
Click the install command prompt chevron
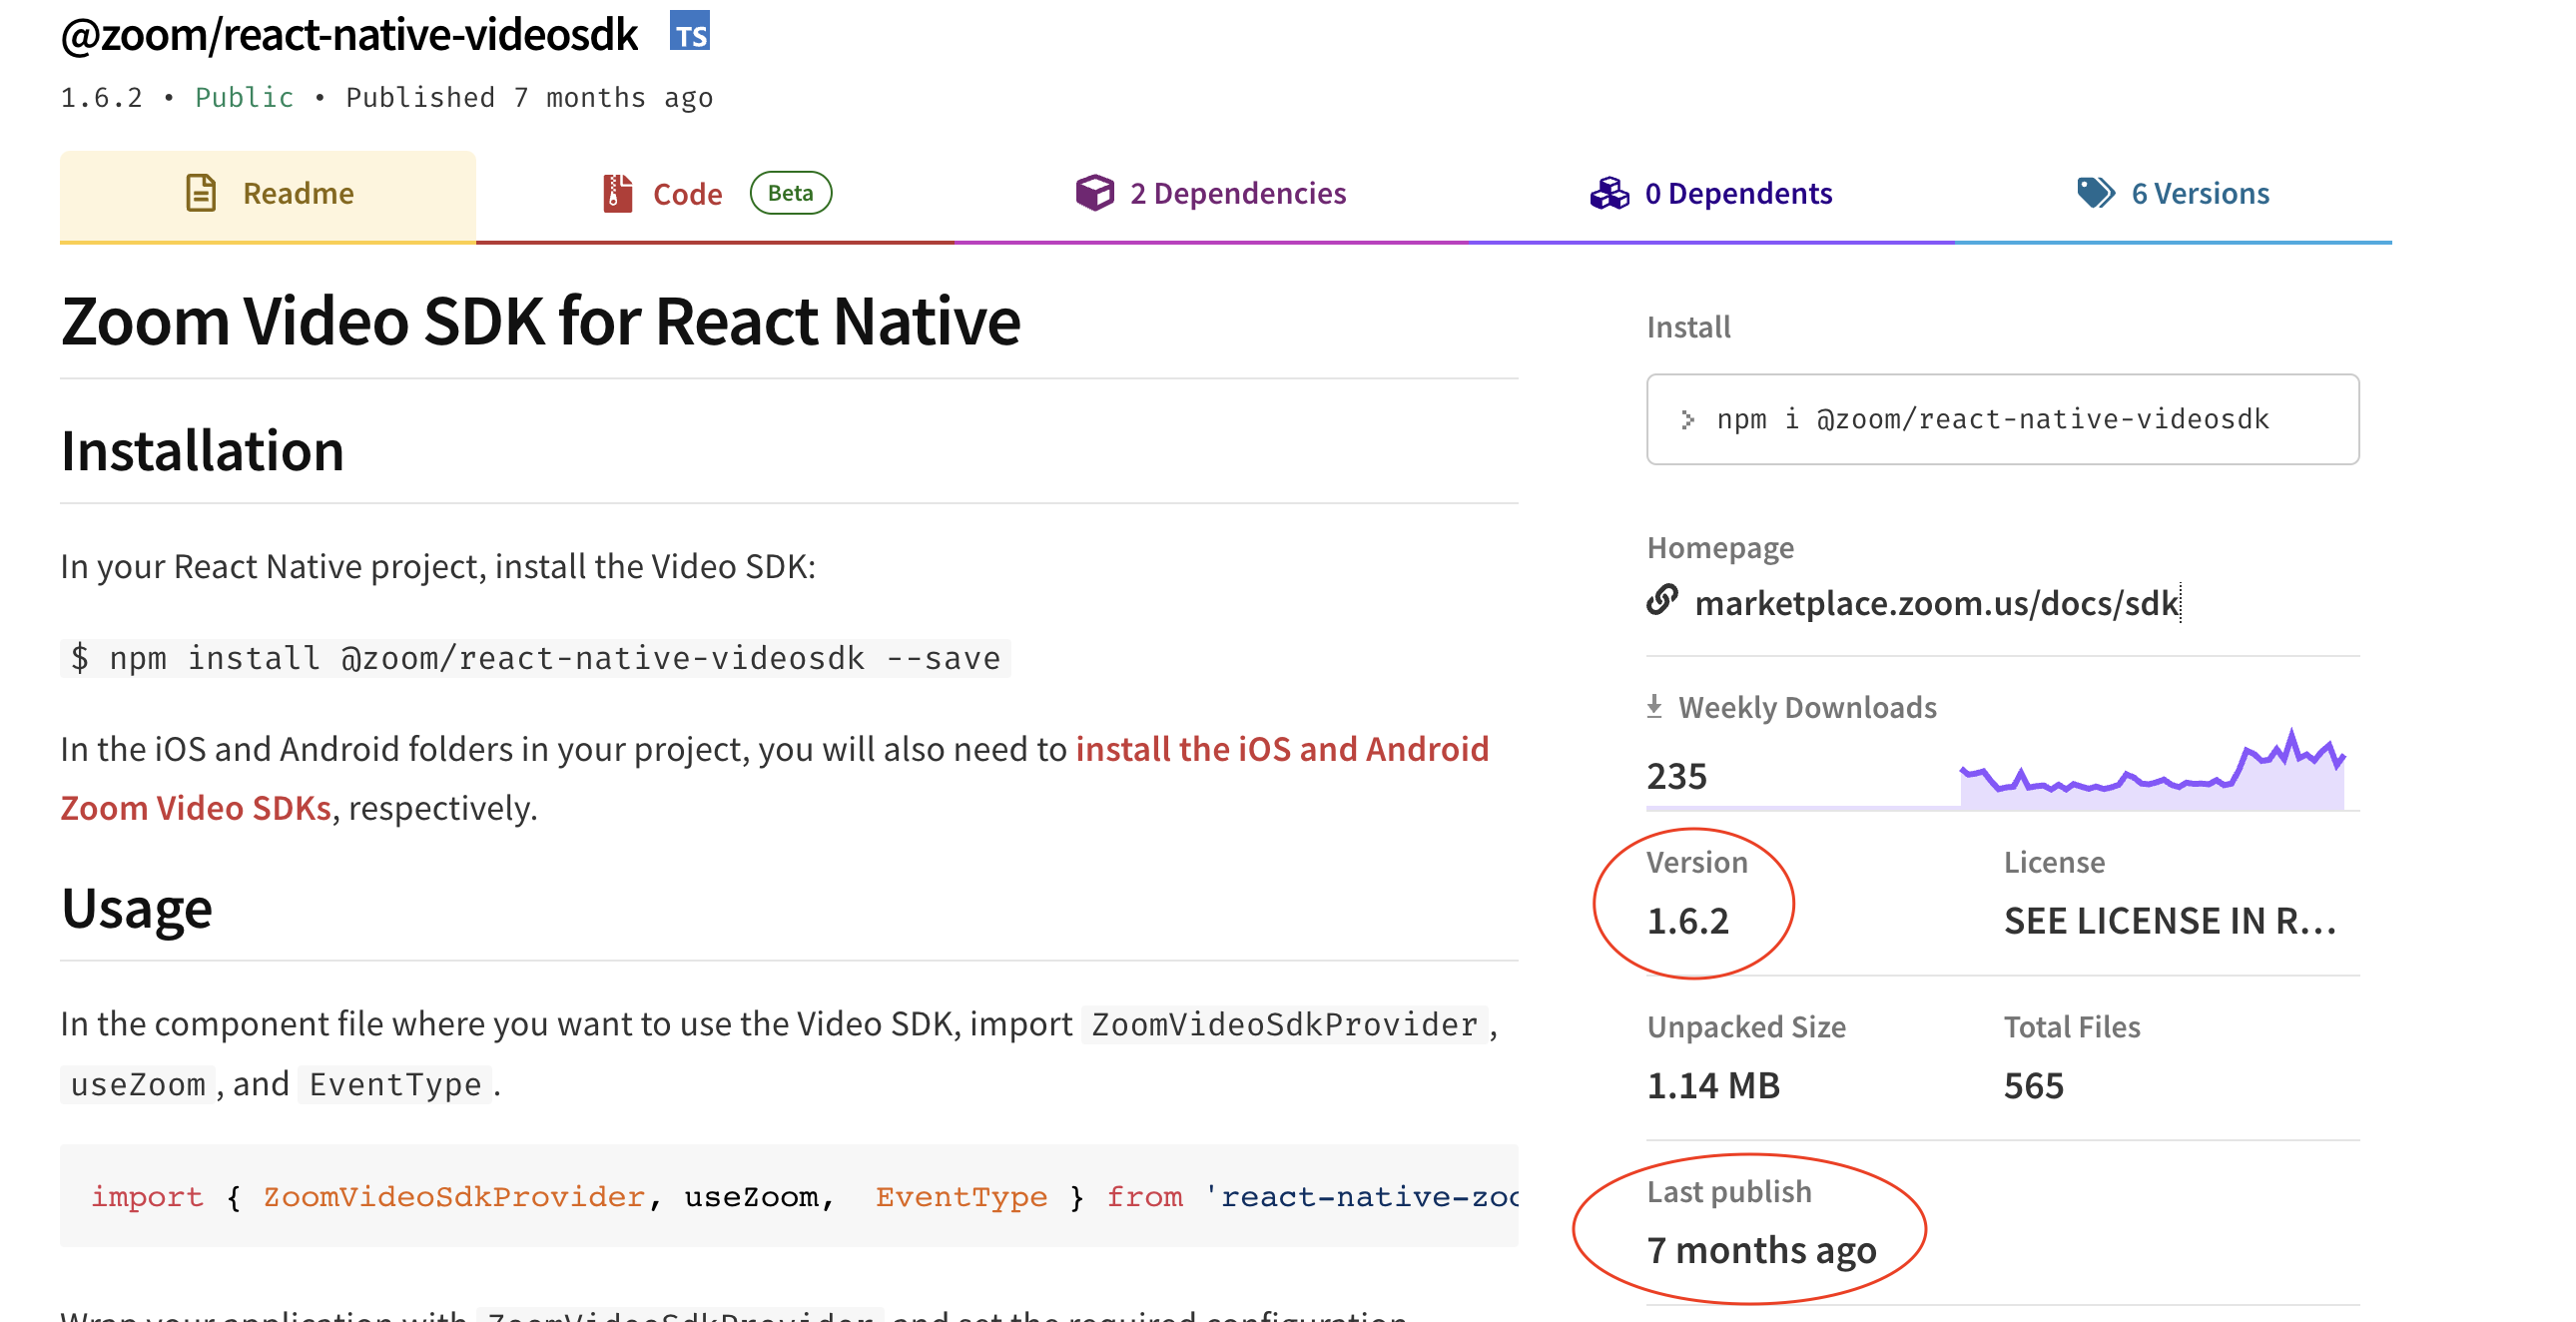pos(1688,419)
